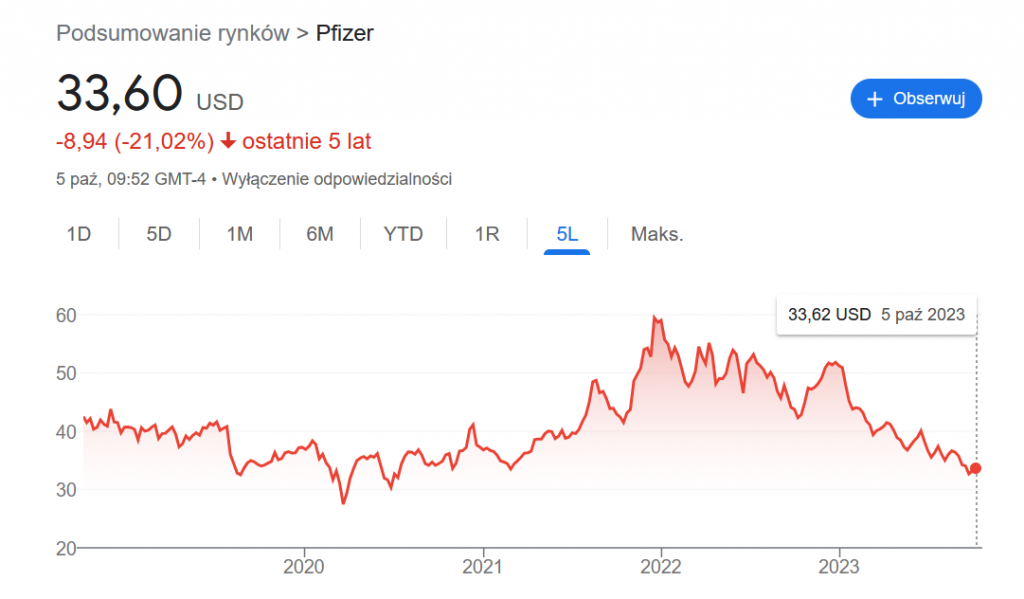Screen dimensions: 1024x599
Task: Open the 6M time range view
Action: click(x=320, y=235)
